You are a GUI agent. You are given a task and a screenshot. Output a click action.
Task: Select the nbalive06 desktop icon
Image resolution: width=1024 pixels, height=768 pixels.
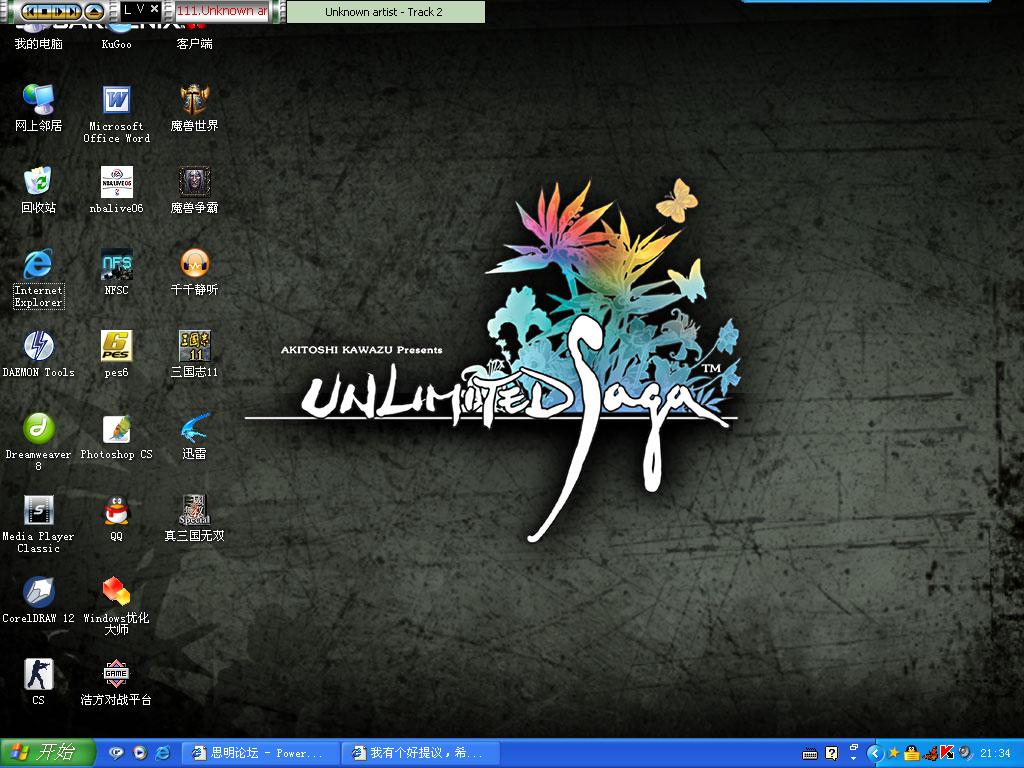[116, 189]
